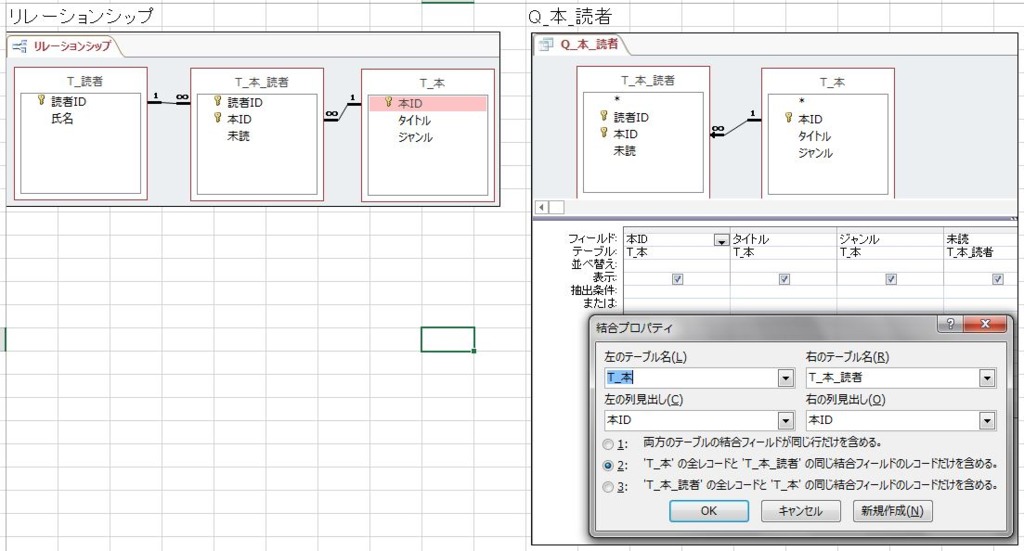The height and width of the screenshot is (551, 1024).
Task: Click the left scroll arrow in query pane
Action: 542,207
